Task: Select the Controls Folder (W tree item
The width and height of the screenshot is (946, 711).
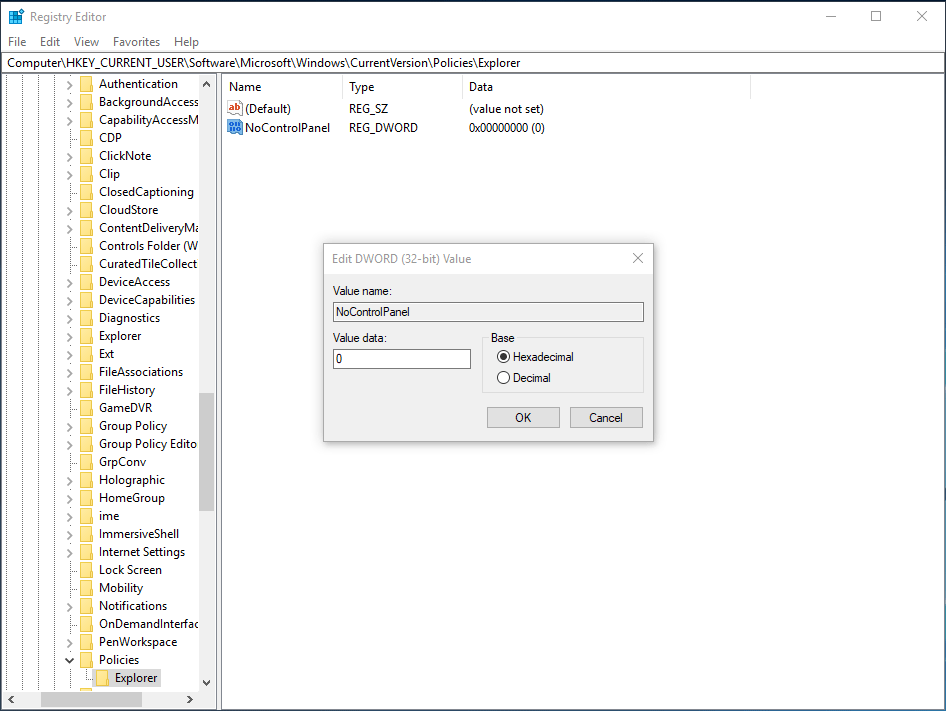Action: point(148,246)
